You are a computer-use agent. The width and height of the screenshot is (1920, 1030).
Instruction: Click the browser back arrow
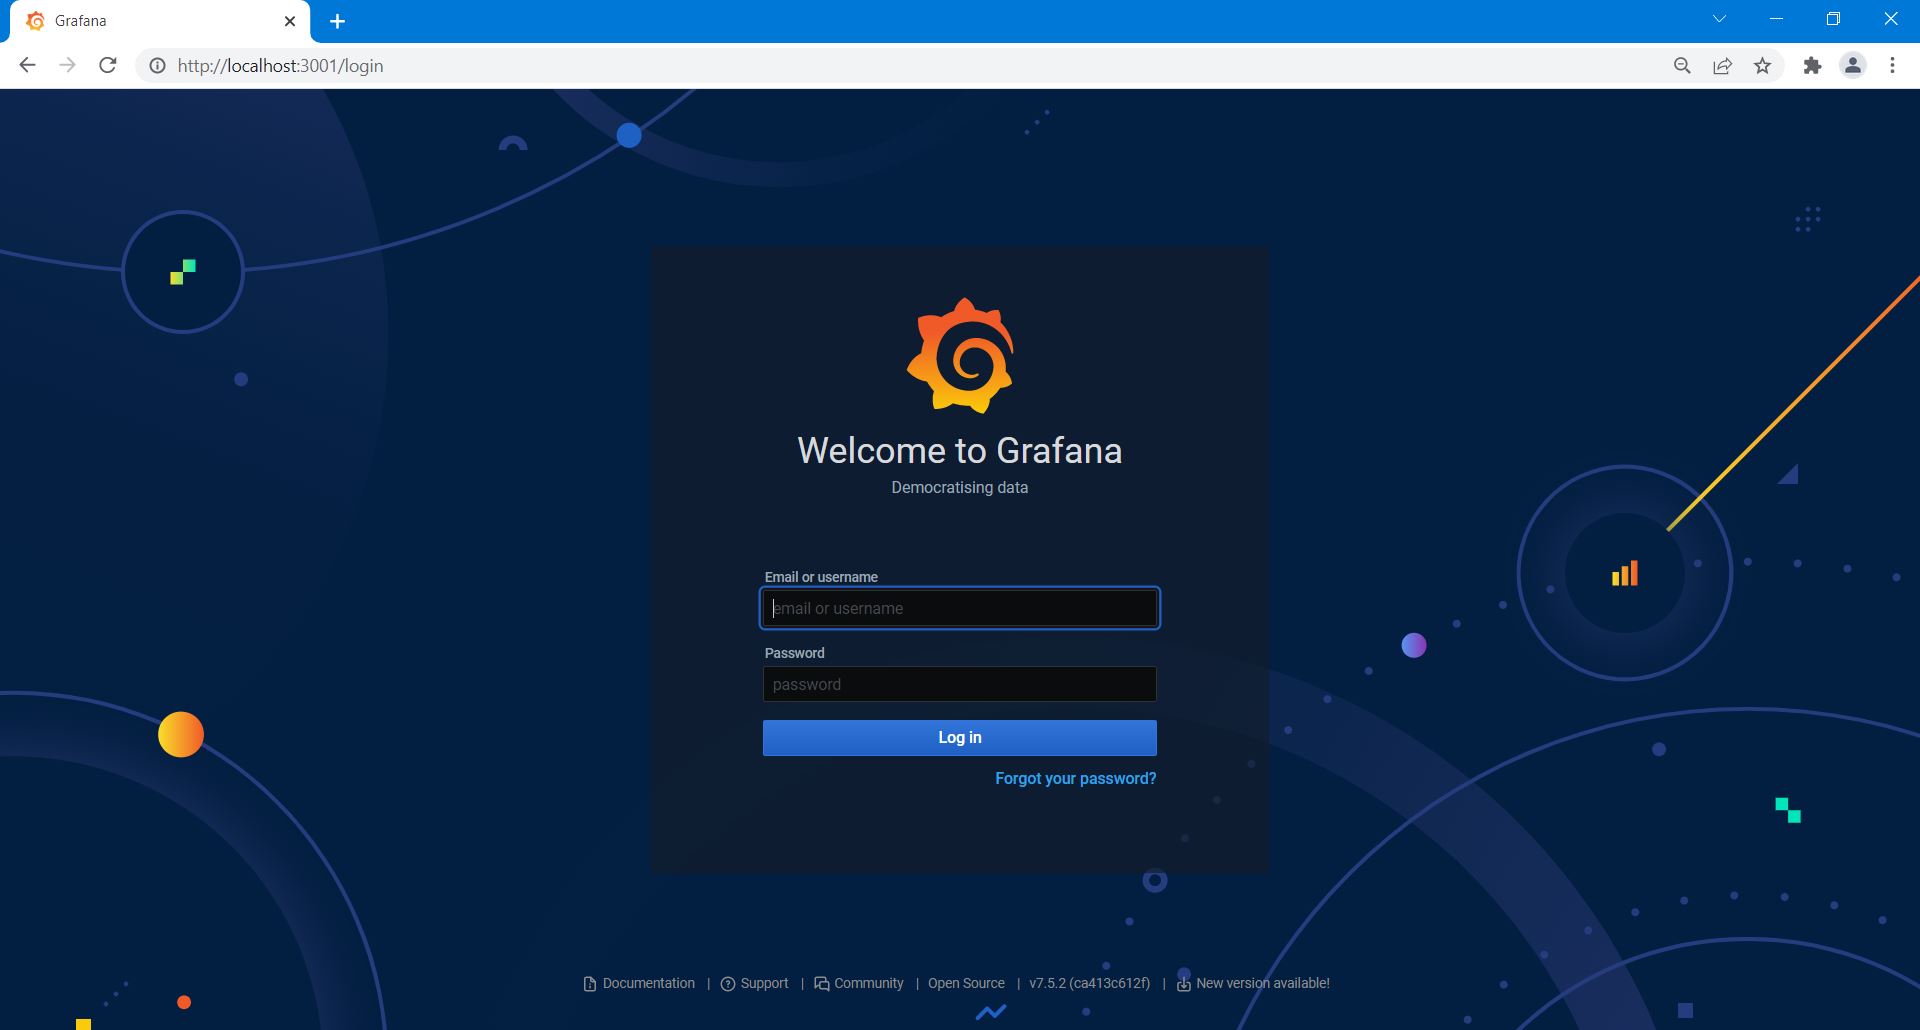tap(27, 66)
